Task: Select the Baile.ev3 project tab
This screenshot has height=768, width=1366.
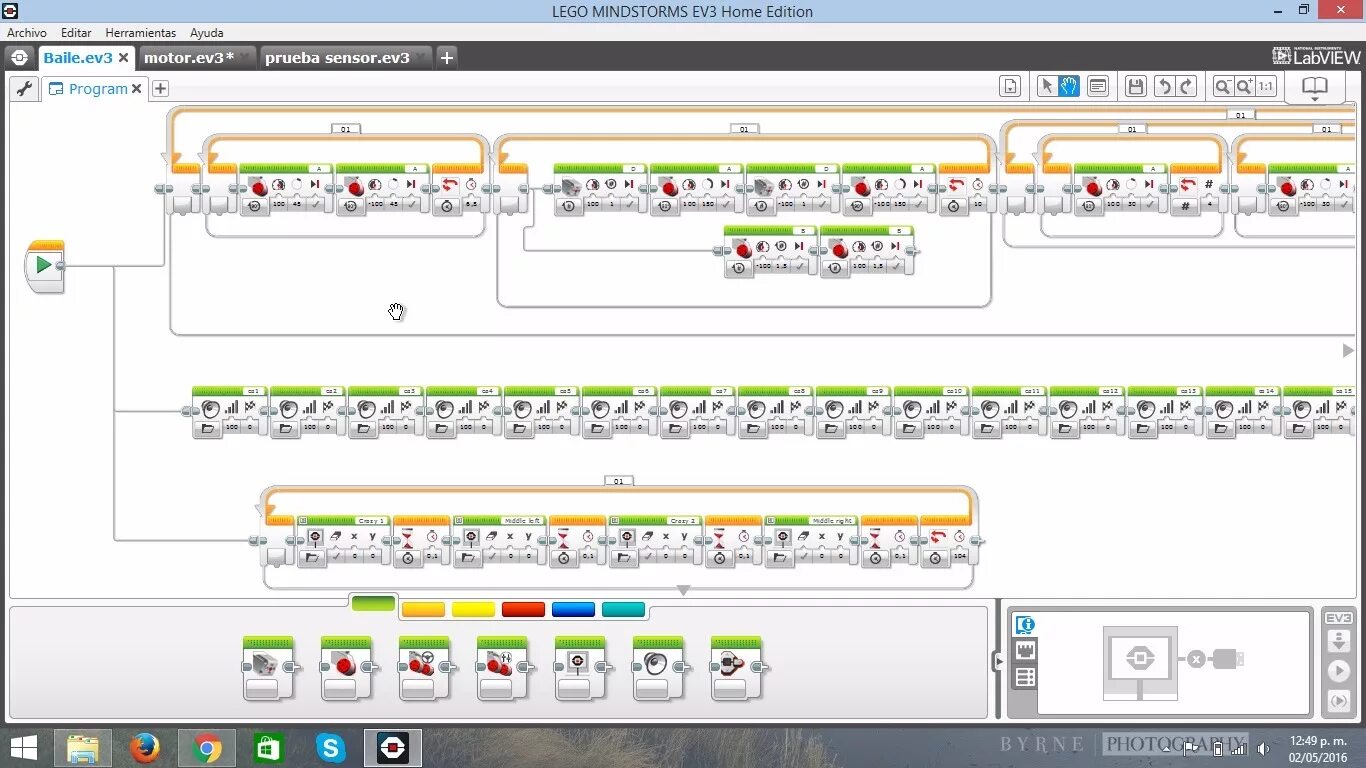Action: (x=78, y=57)
